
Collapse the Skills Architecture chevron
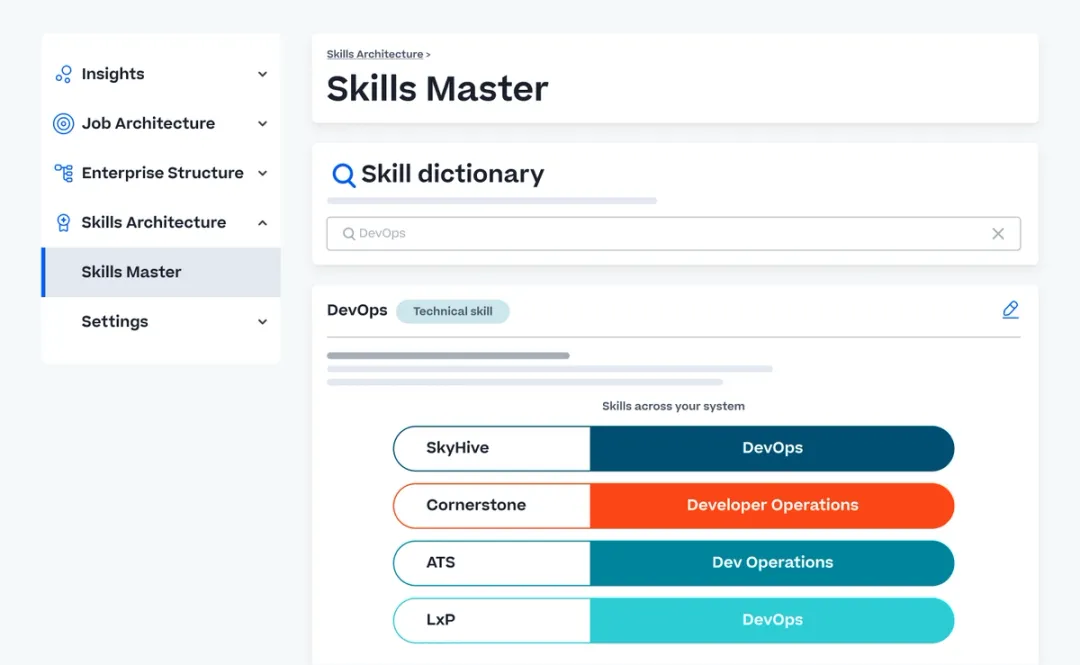coord(262,223)
